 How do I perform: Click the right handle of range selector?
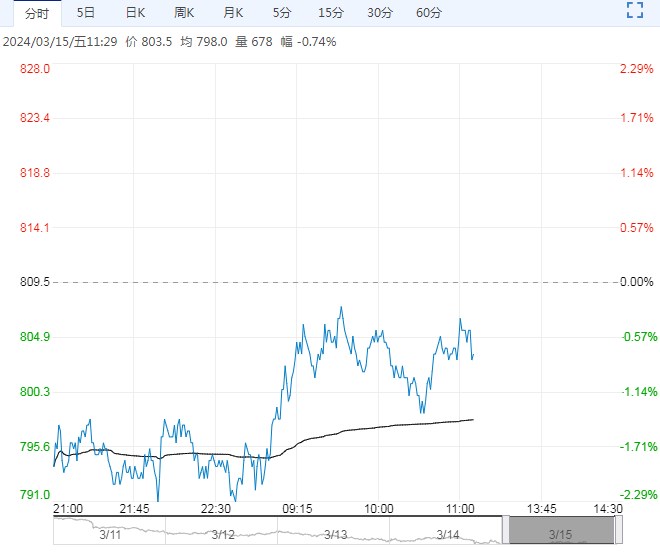(617, 530)
